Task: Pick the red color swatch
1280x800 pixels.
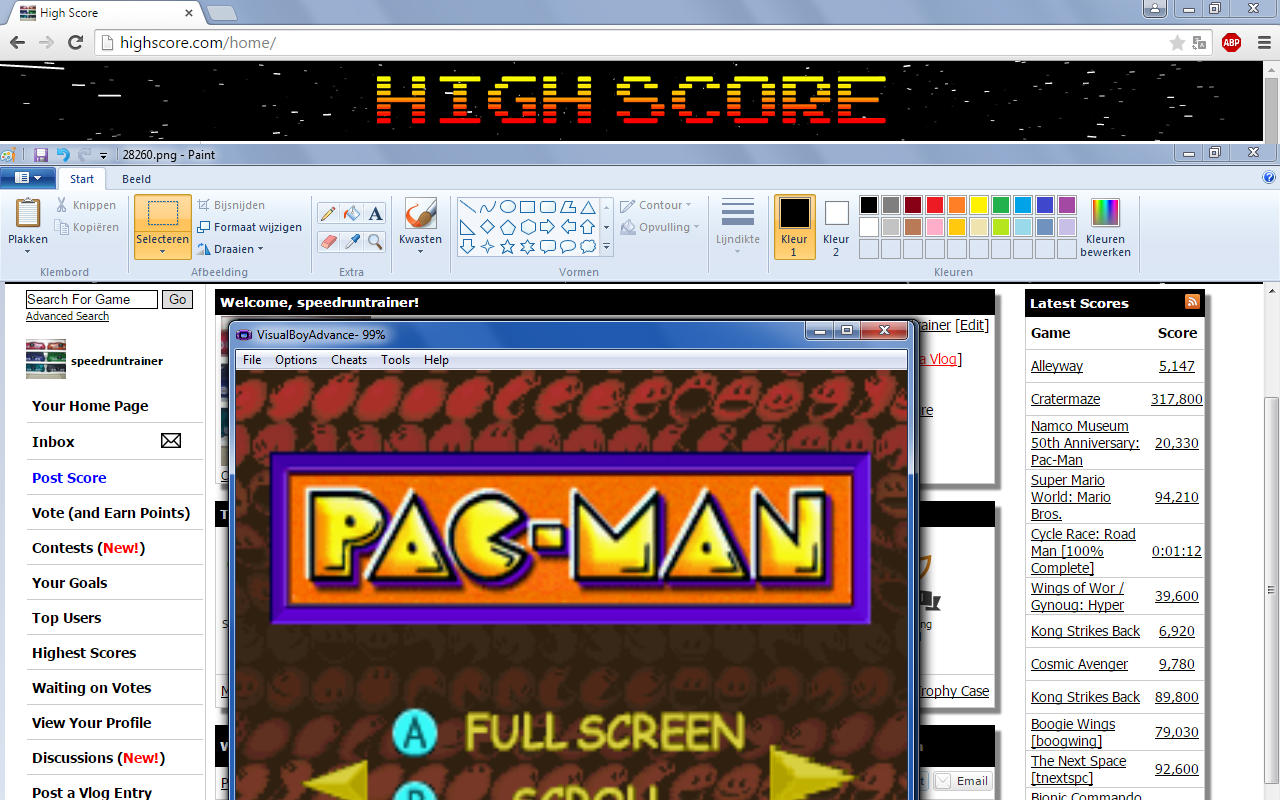Action: (935, 205)
